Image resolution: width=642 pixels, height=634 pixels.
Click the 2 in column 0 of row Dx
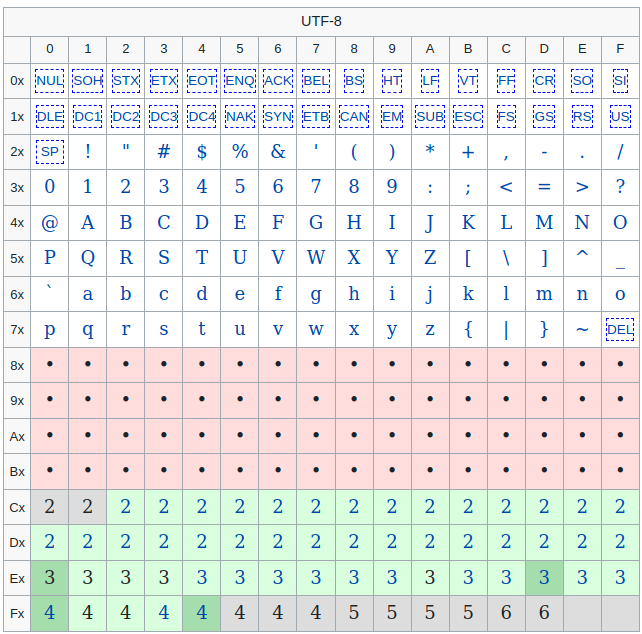[x=50, y=542]
